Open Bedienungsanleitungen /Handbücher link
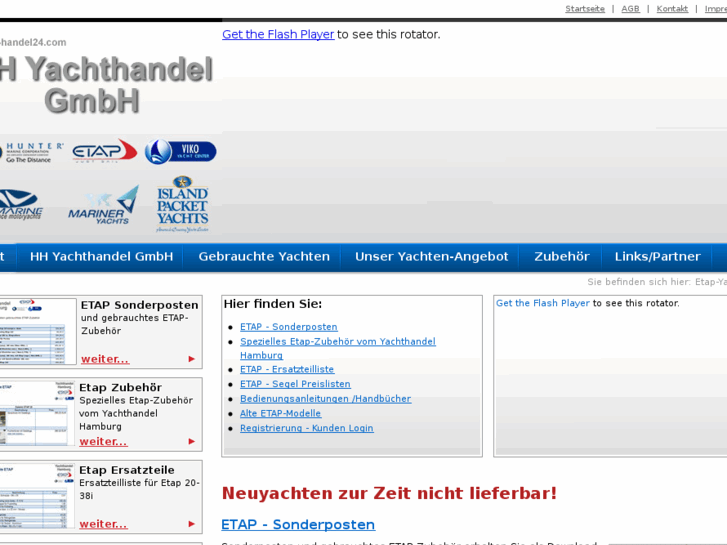This screenshot has width=727, height=545. click(325, 399)
